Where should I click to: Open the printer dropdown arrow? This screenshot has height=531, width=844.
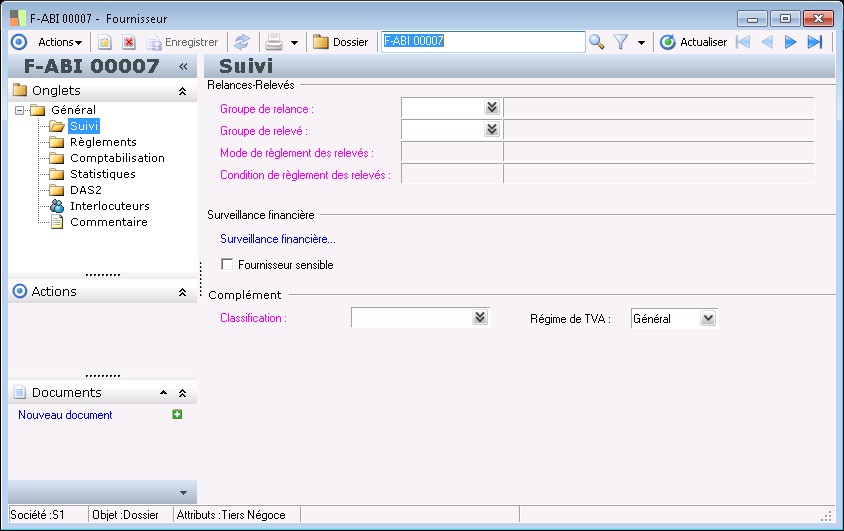coord(294,43)
